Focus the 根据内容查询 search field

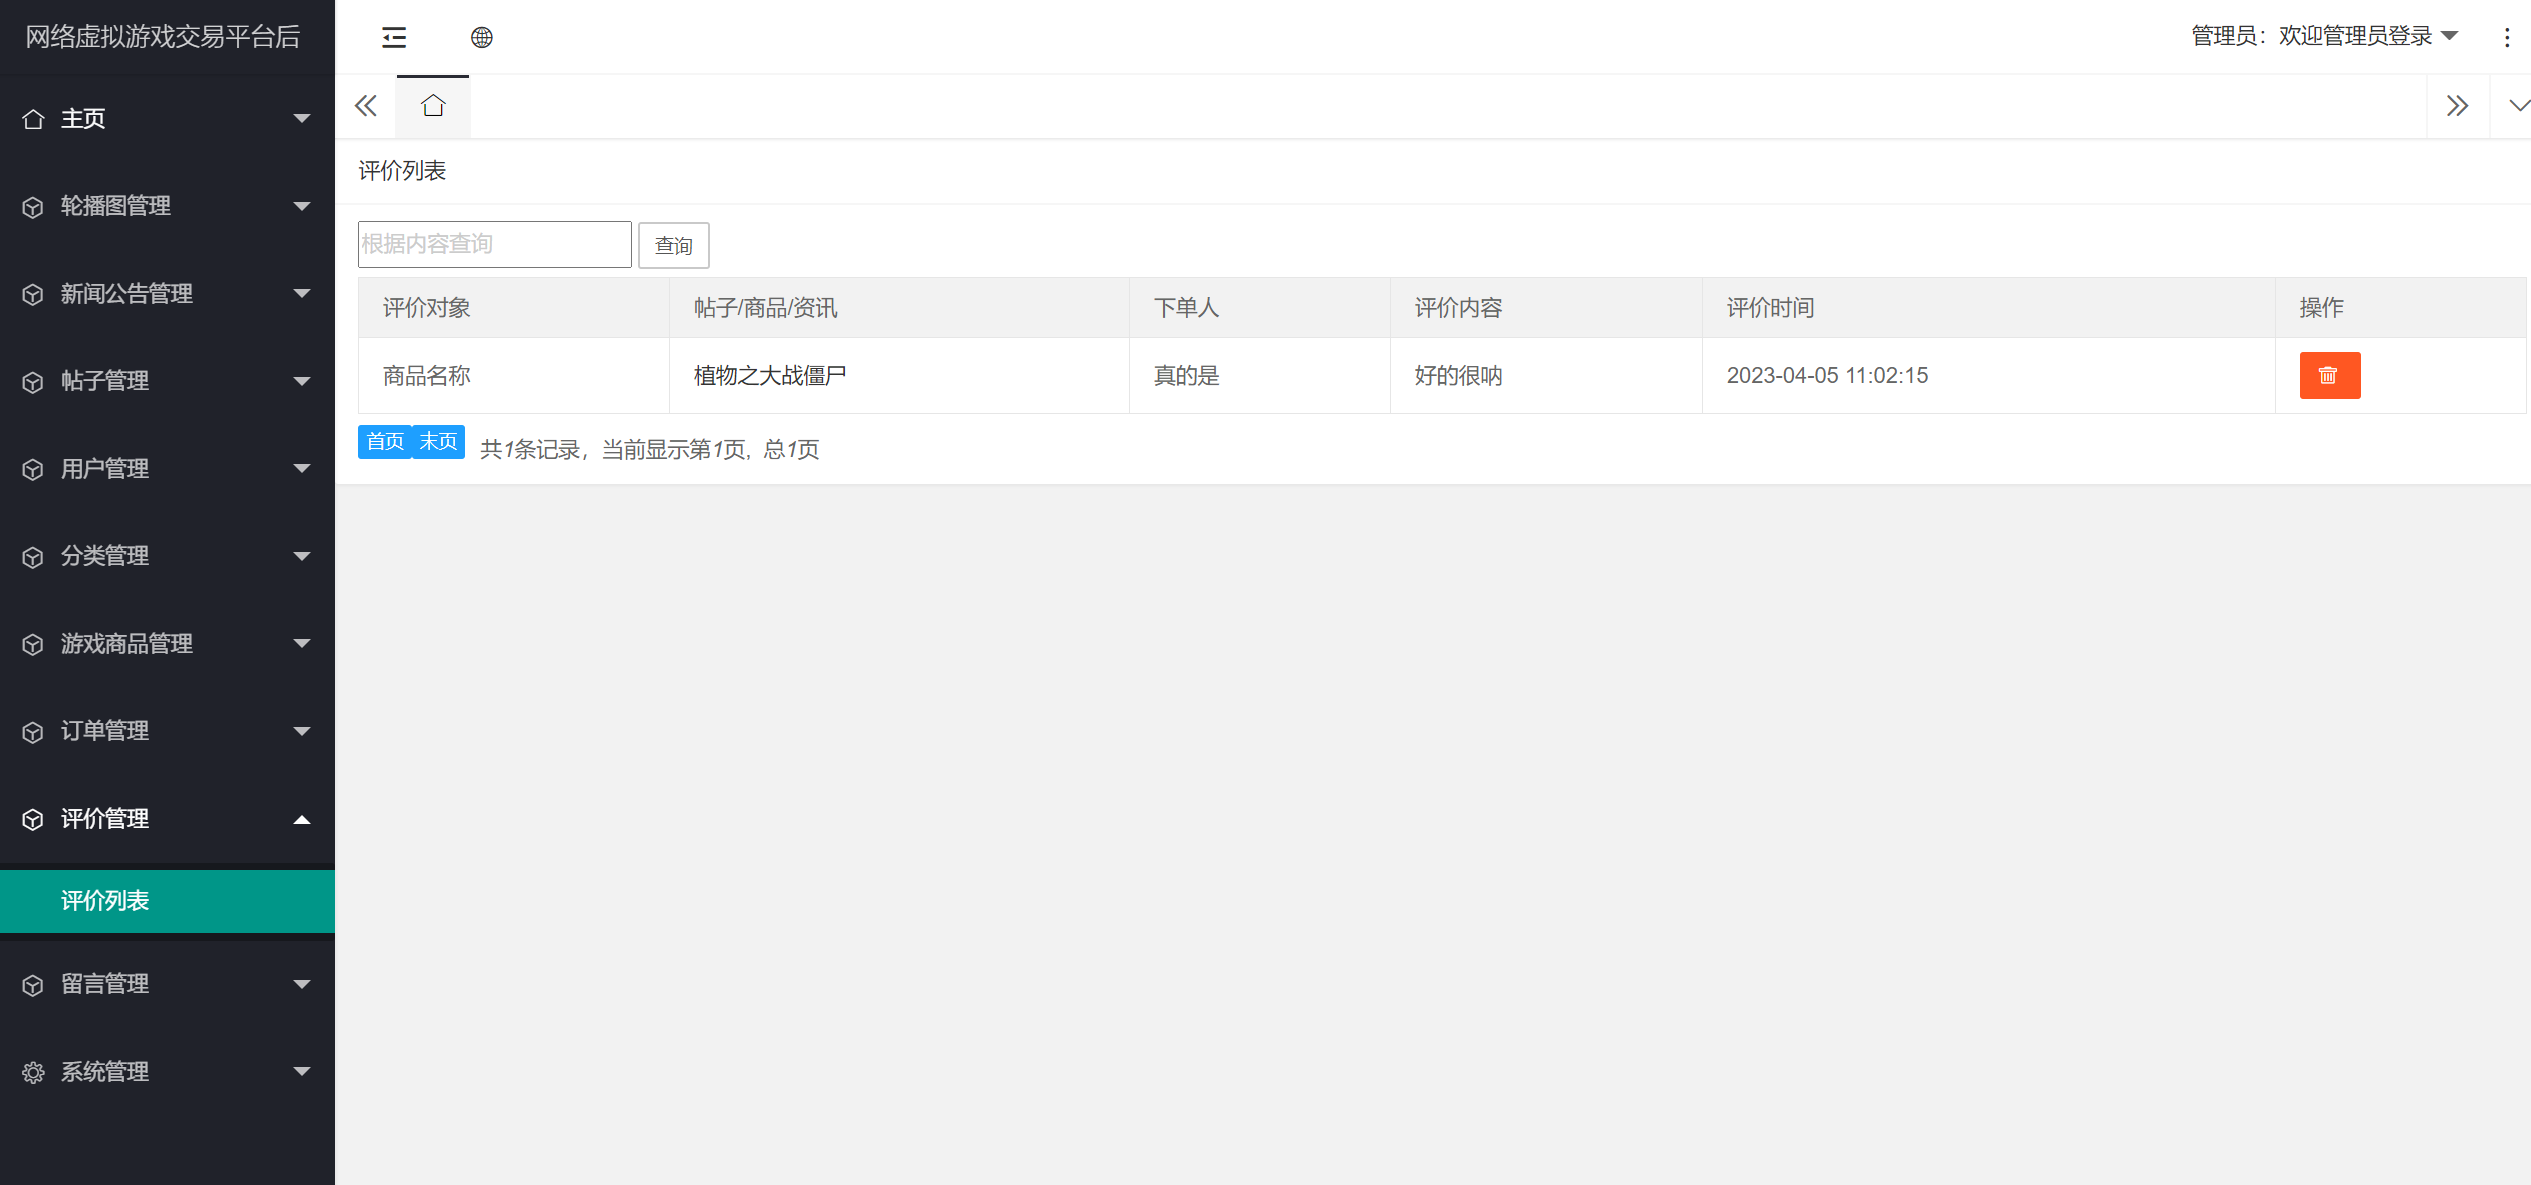(x=494, y=244)
